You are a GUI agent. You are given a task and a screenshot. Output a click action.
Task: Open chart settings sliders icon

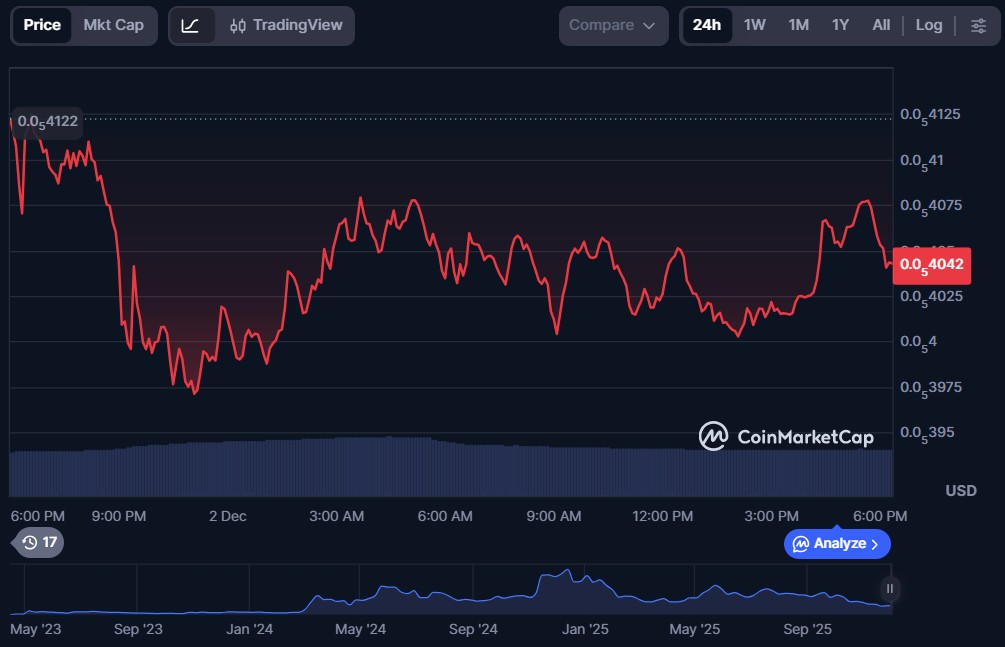[x=978, y=25]
